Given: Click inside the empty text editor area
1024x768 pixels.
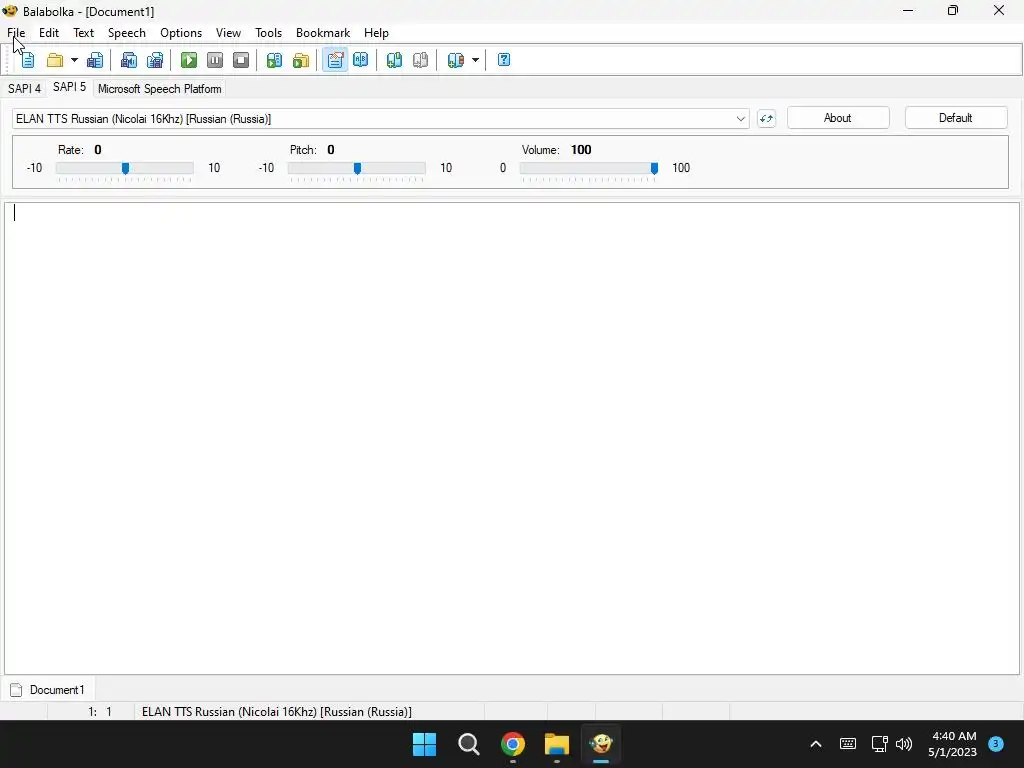Looking at the screenshot, I should 511,438.
